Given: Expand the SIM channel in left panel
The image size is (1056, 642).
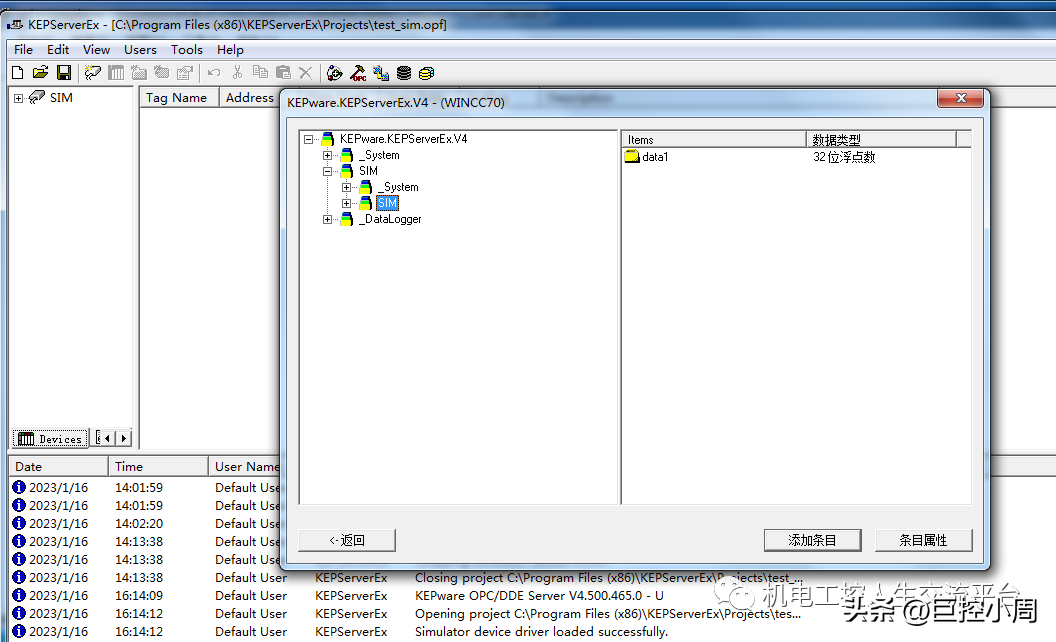Looking at the screenshot, I should point(18,98).
